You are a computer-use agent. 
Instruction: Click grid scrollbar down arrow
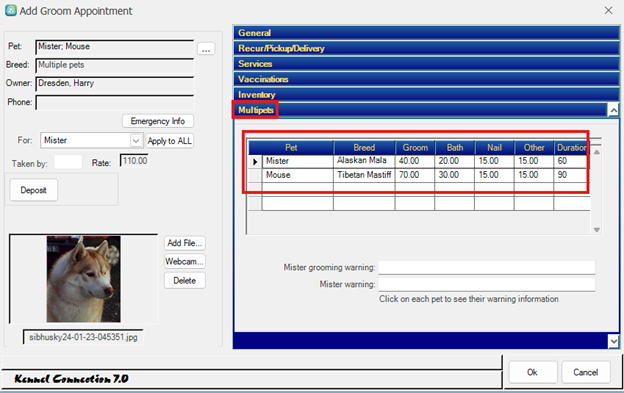[597, 230]
